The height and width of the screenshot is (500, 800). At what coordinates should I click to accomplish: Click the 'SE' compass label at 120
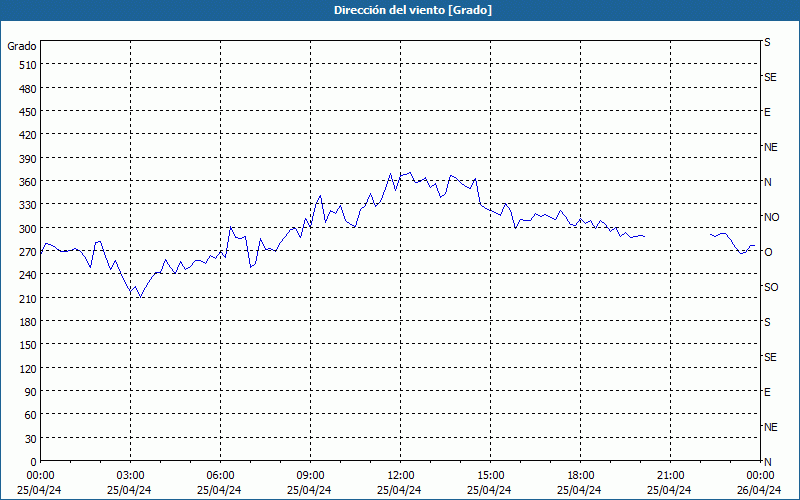[770, 357]
